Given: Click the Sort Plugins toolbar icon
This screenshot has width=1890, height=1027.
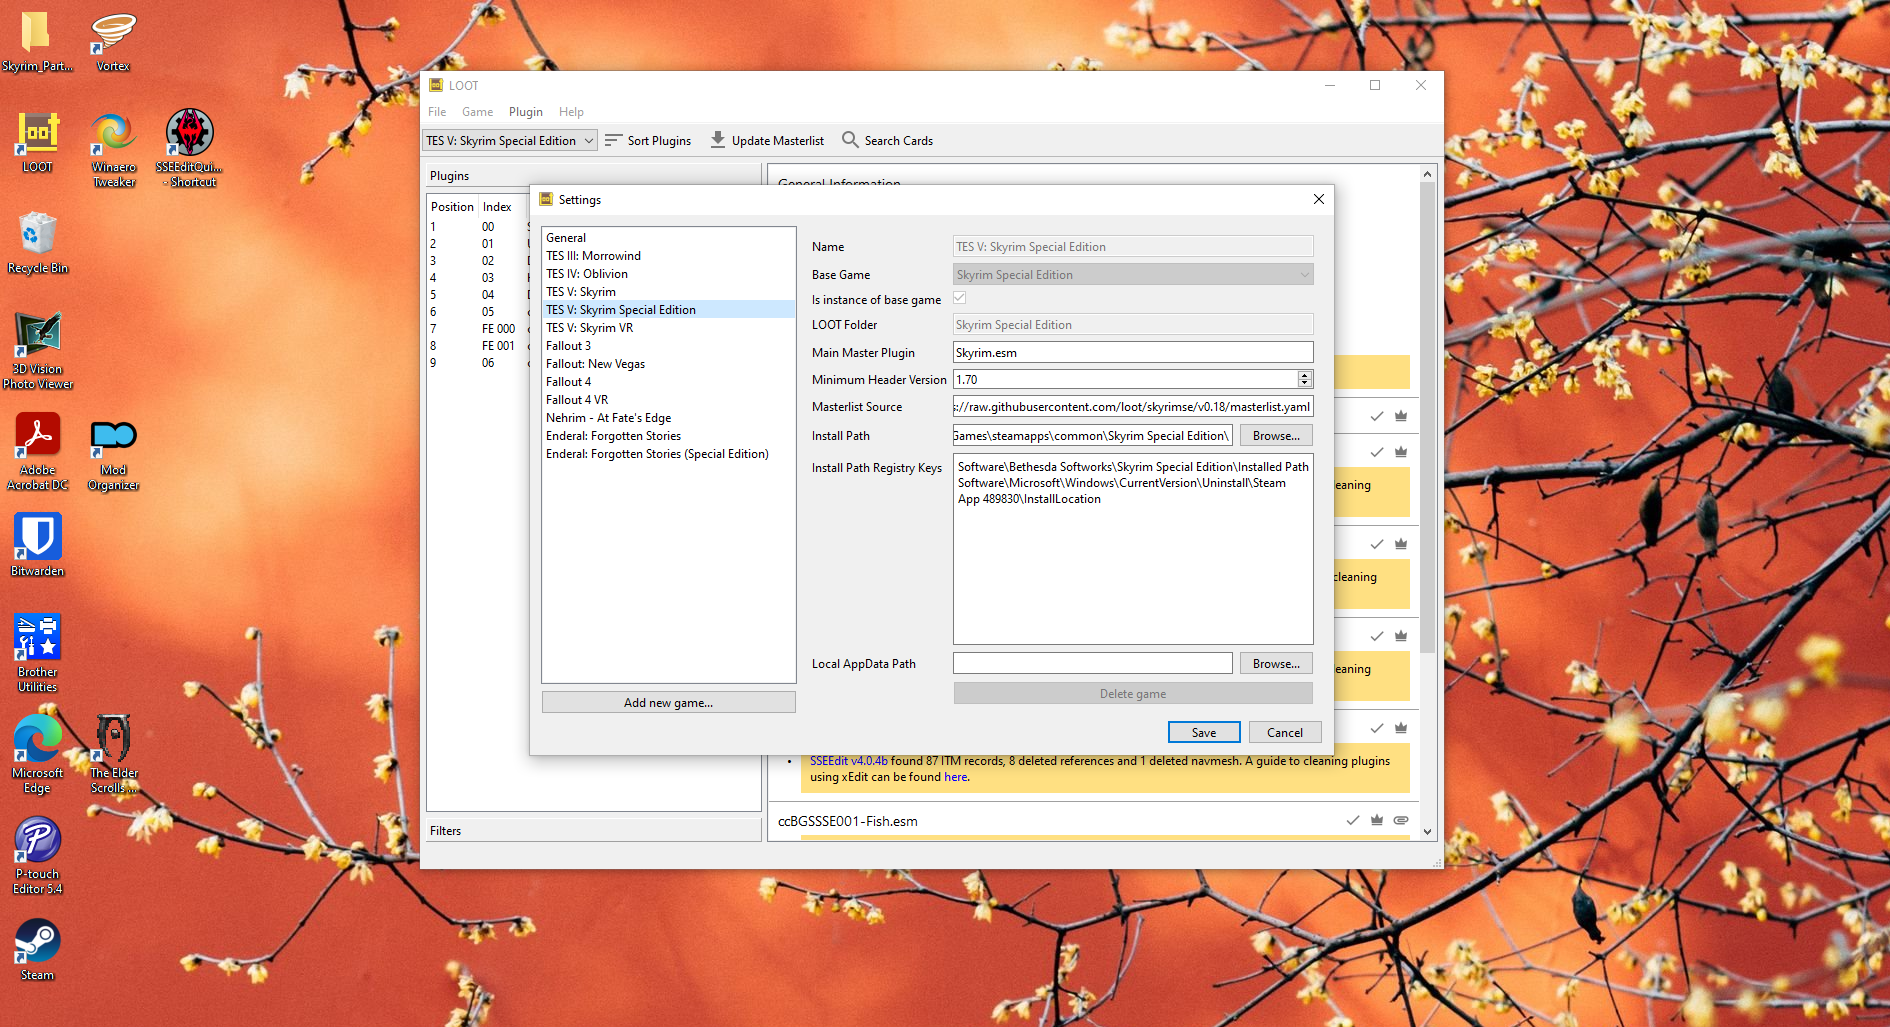Looking at the screenshot, I should [614, 140].
